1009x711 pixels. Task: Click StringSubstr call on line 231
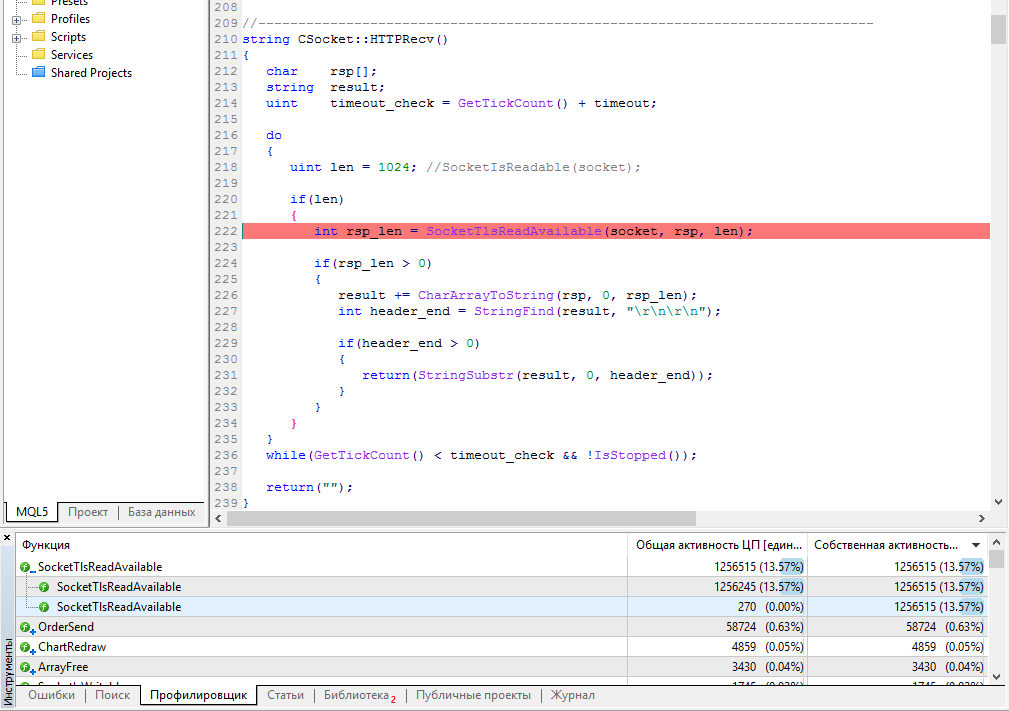point(466,375)
